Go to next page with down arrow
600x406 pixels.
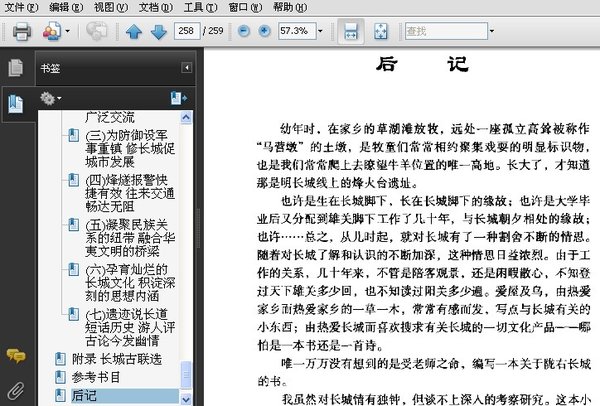(159, 31)
